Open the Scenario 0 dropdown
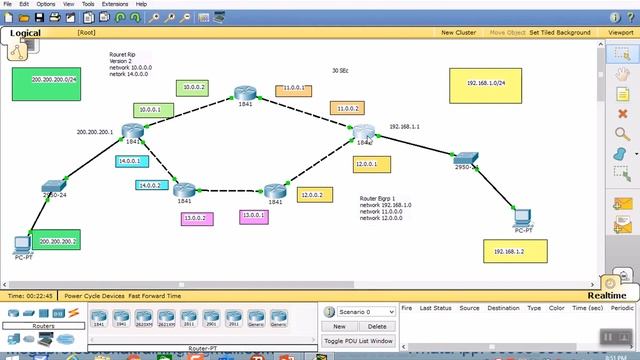 click(x=366, y=312)
